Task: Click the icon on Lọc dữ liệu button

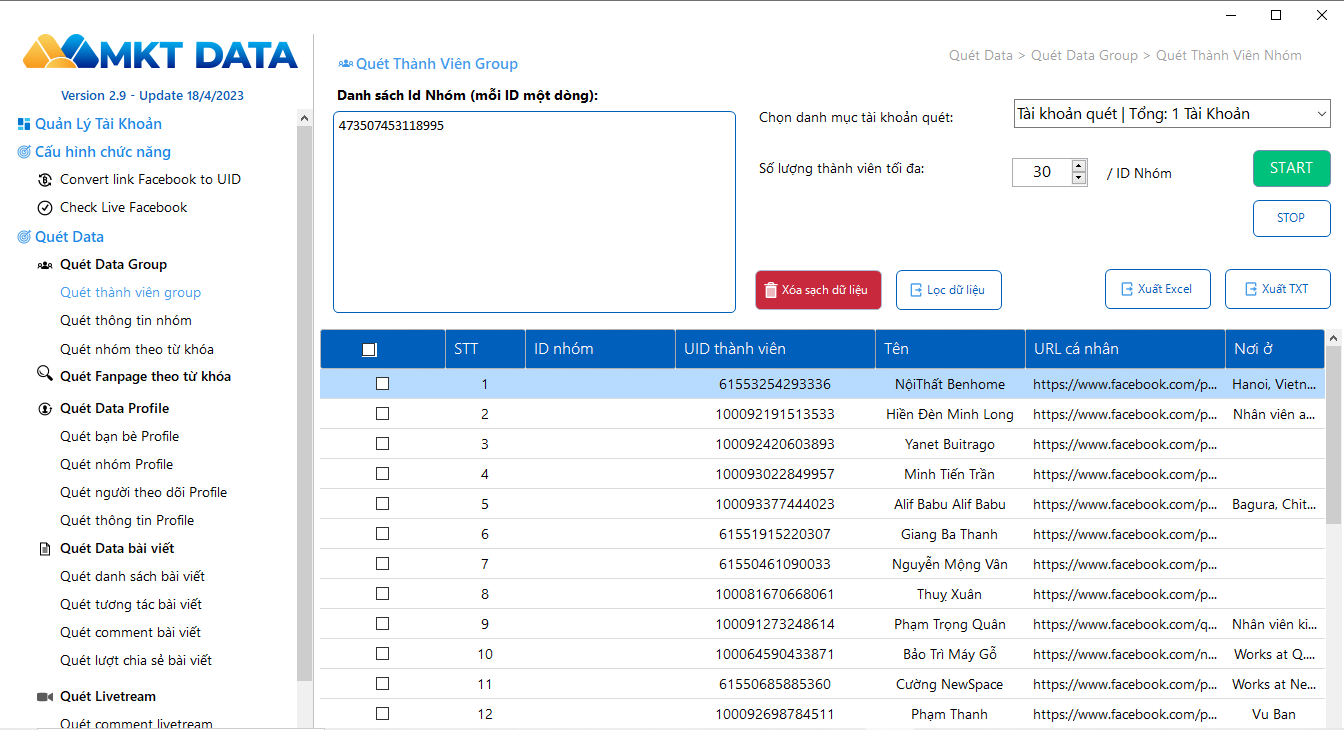Action: (915, 290)
